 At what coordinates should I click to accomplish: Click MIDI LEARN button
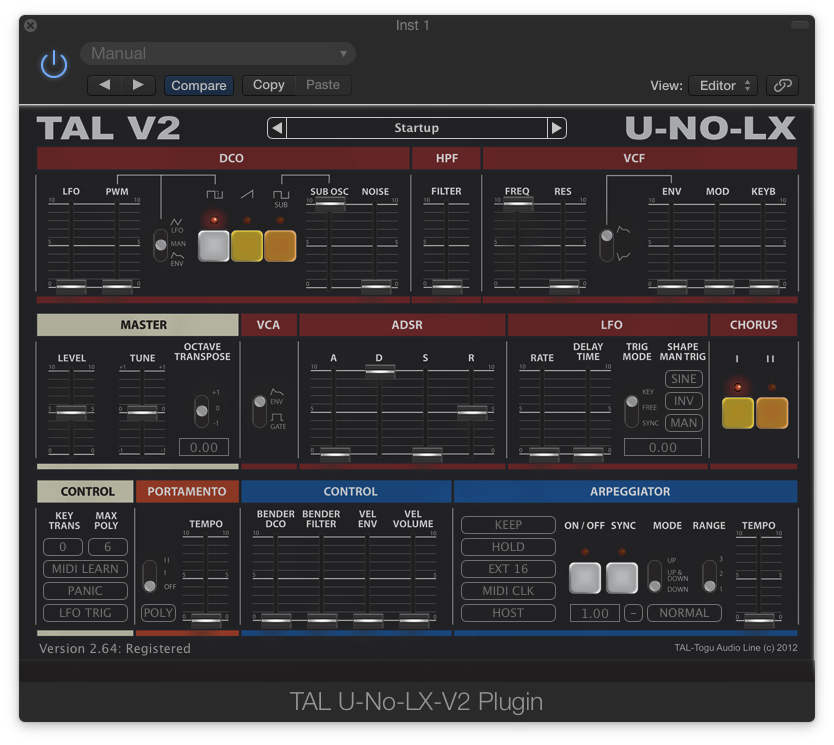coord(85,569)
